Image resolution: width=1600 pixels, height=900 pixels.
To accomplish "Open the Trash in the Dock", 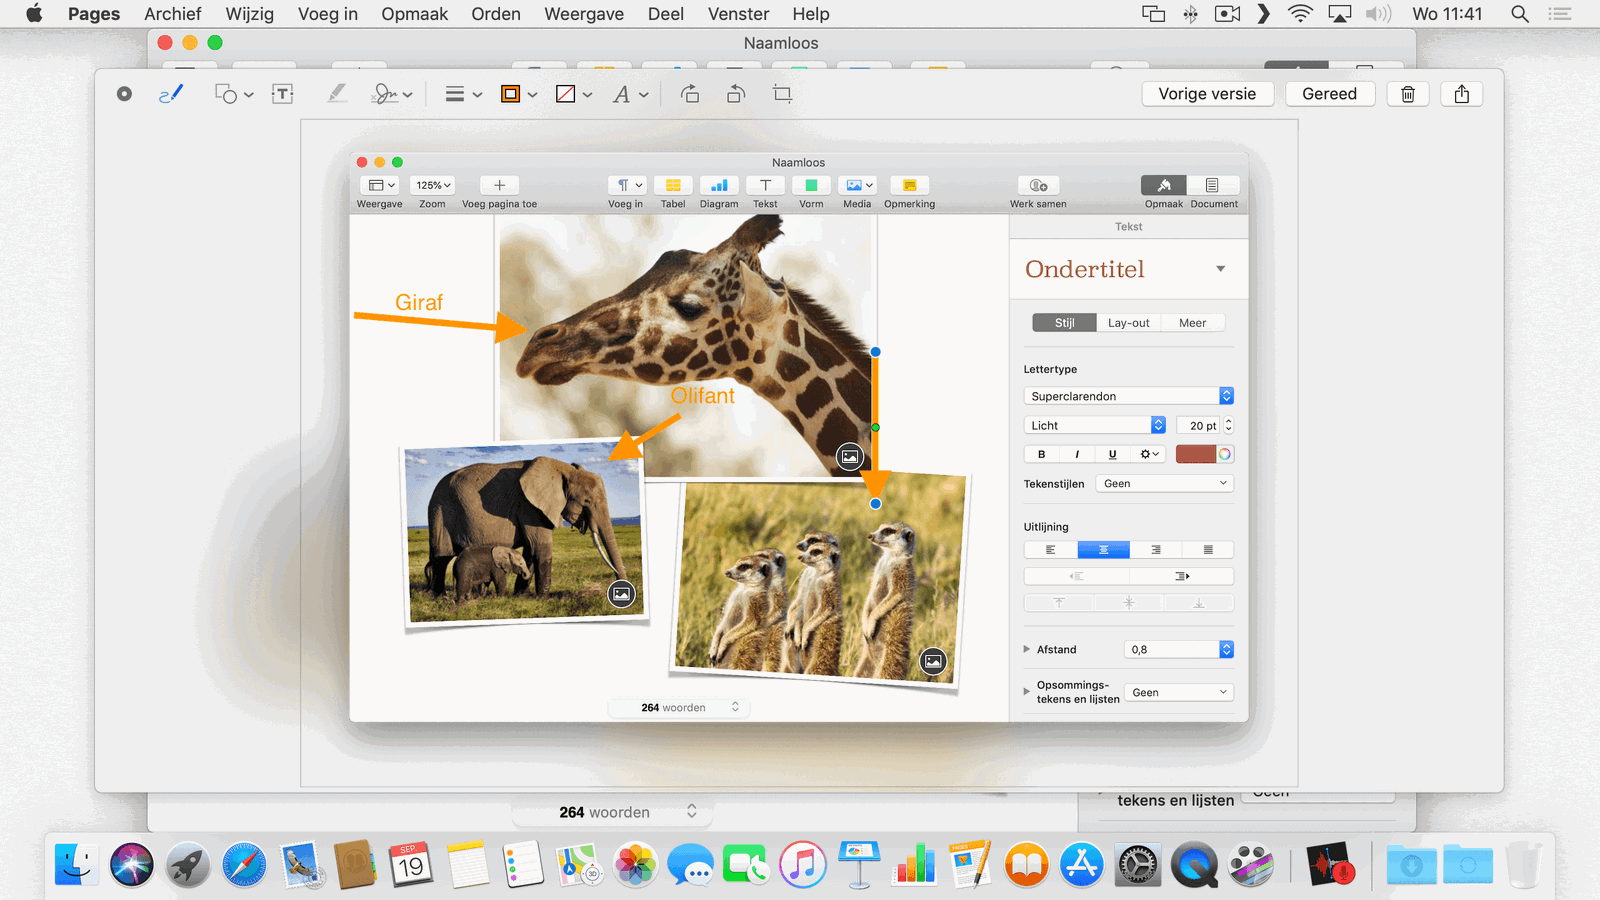I will tap(1523, 865).
